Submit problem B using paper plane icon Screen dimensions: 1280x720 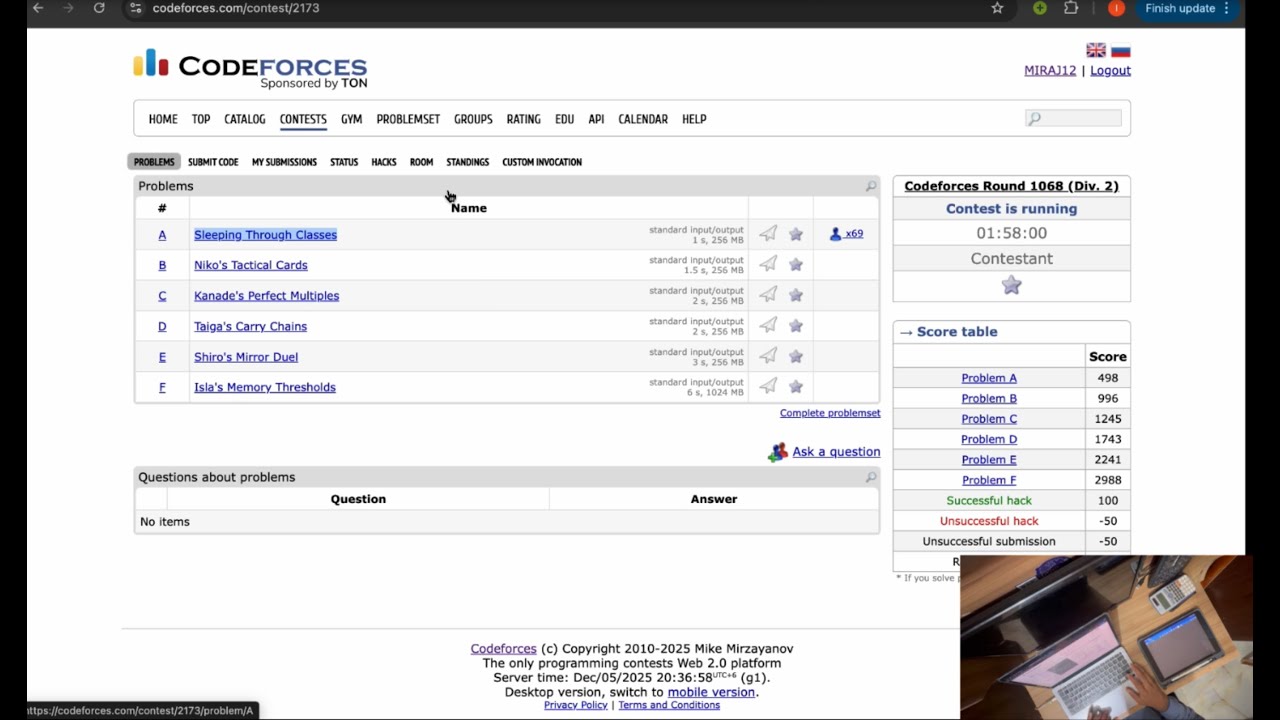click(768, 264)
